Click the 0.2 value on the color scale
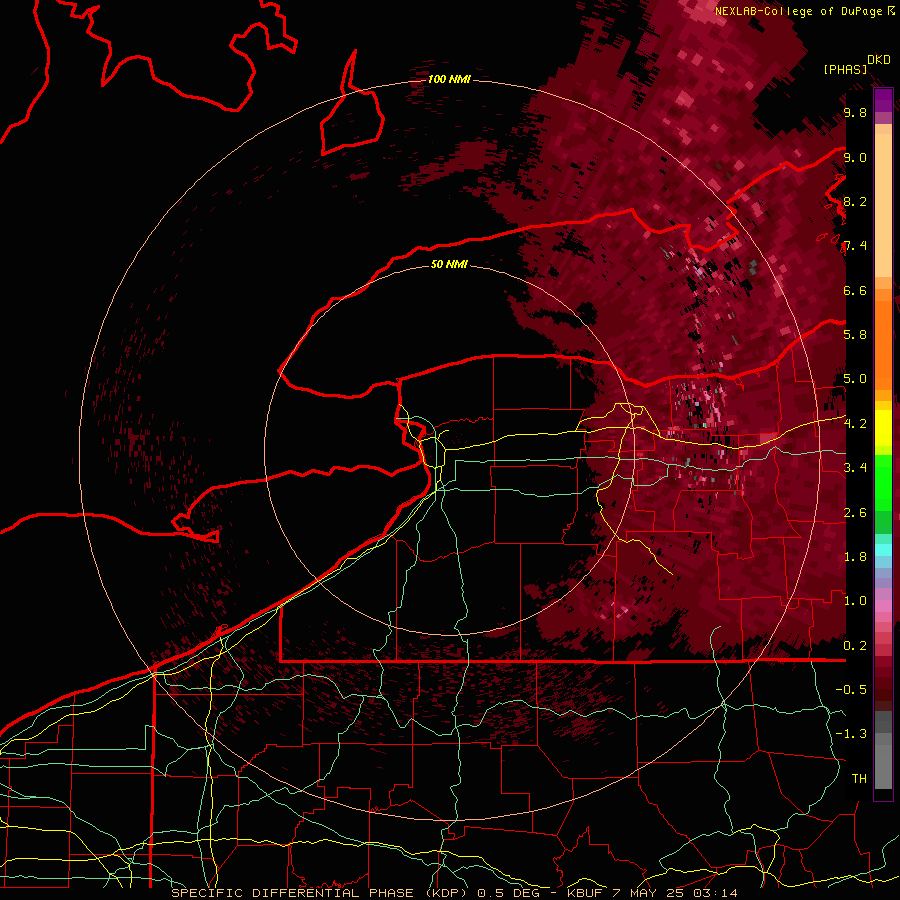 [x=855, y=646]
